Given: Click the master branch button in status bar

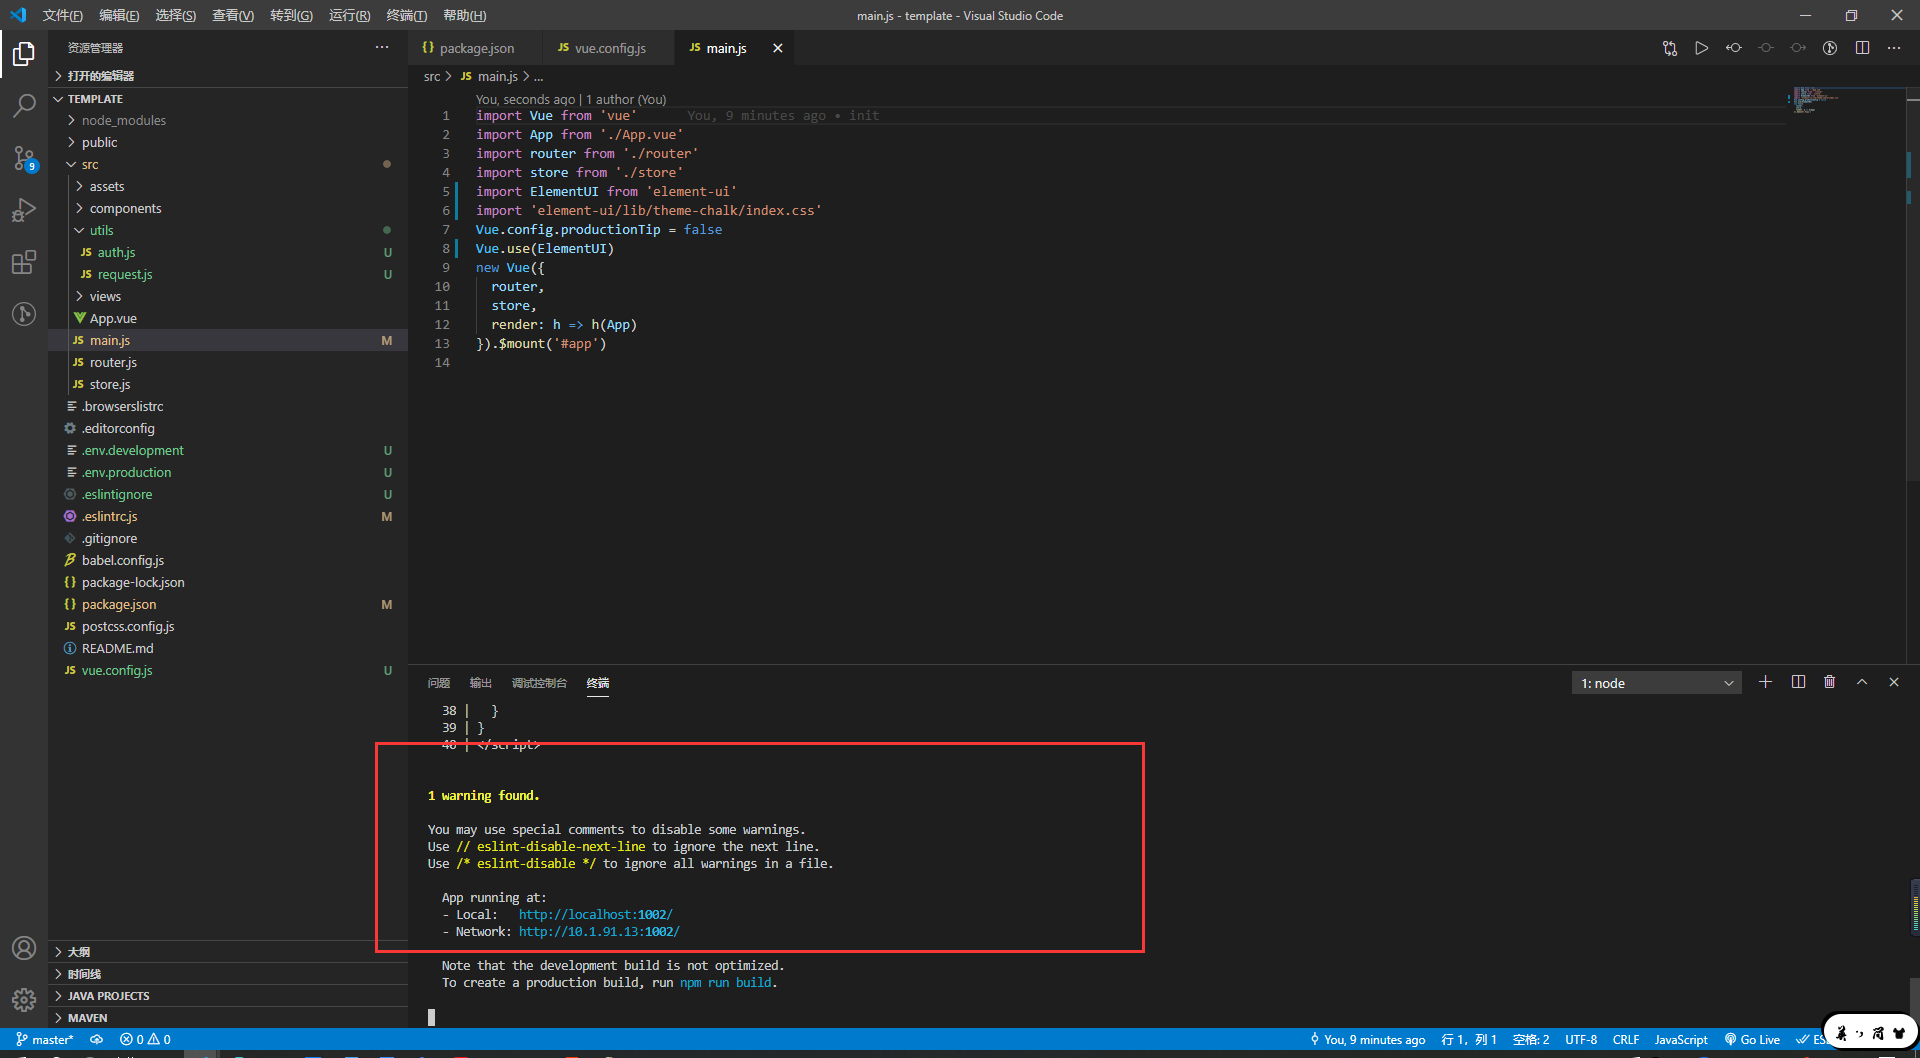Looking at the screenshot, I should click(44, 1039).
